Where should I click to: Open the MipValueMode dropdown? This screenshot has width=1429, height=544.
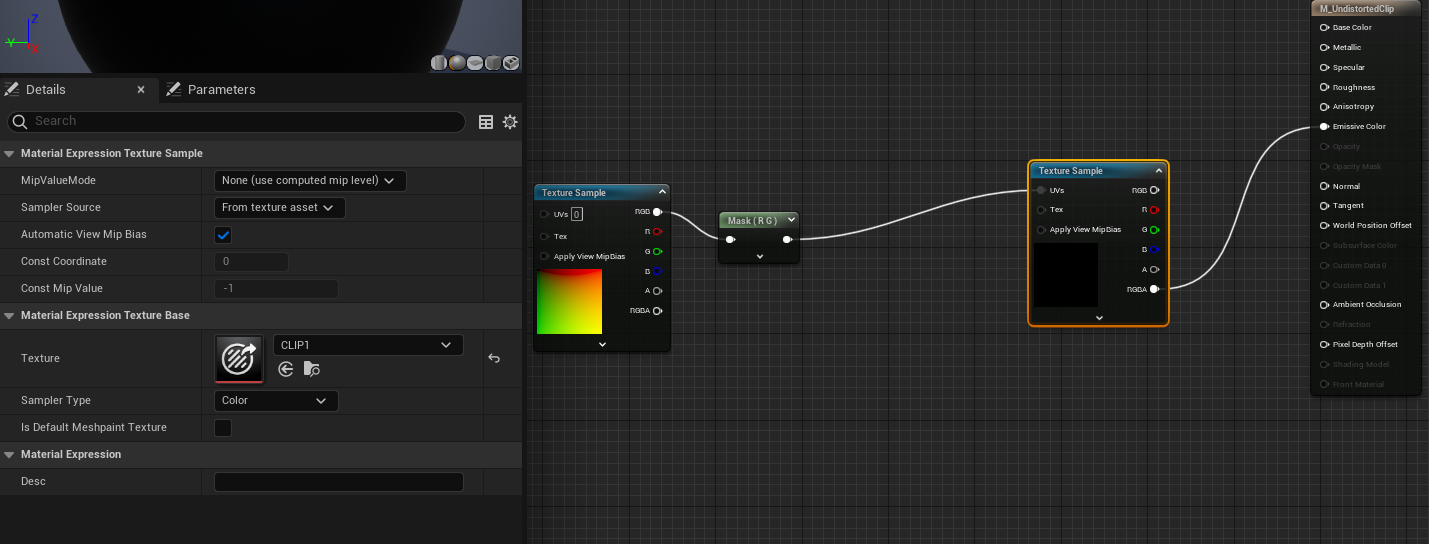[310, 181]
